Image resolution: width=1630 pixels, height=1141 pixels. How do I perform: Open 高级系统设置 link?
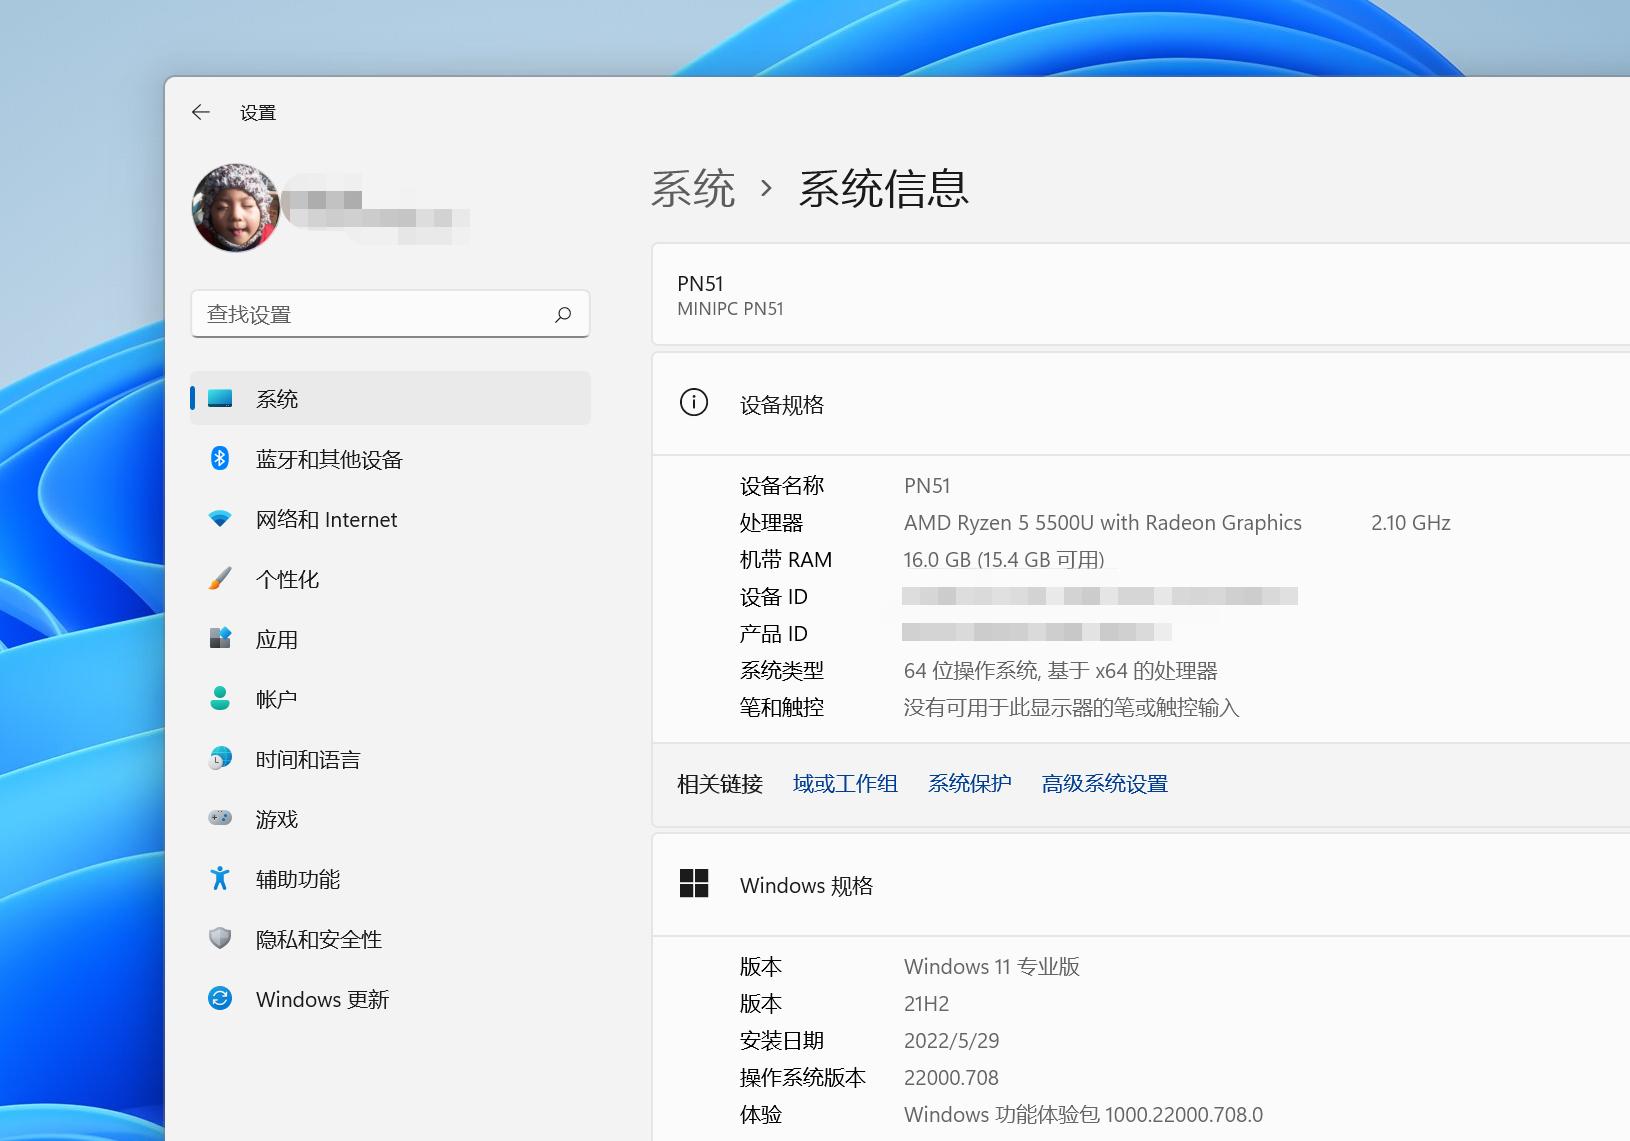click(x=1104, y=784)
